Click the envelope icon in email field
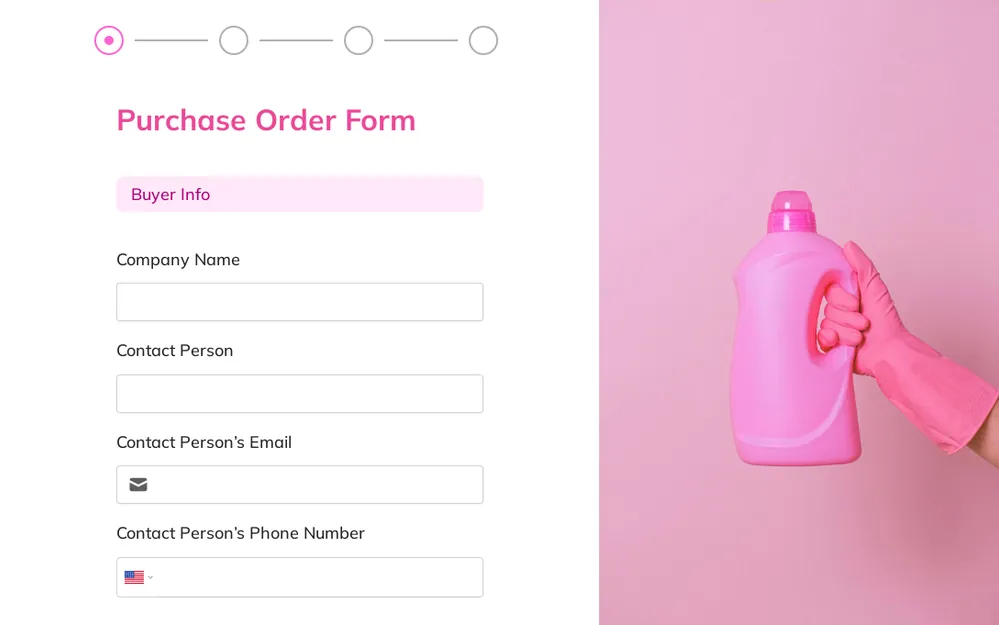This screenshot has width=999, height=625. [138, 485]
